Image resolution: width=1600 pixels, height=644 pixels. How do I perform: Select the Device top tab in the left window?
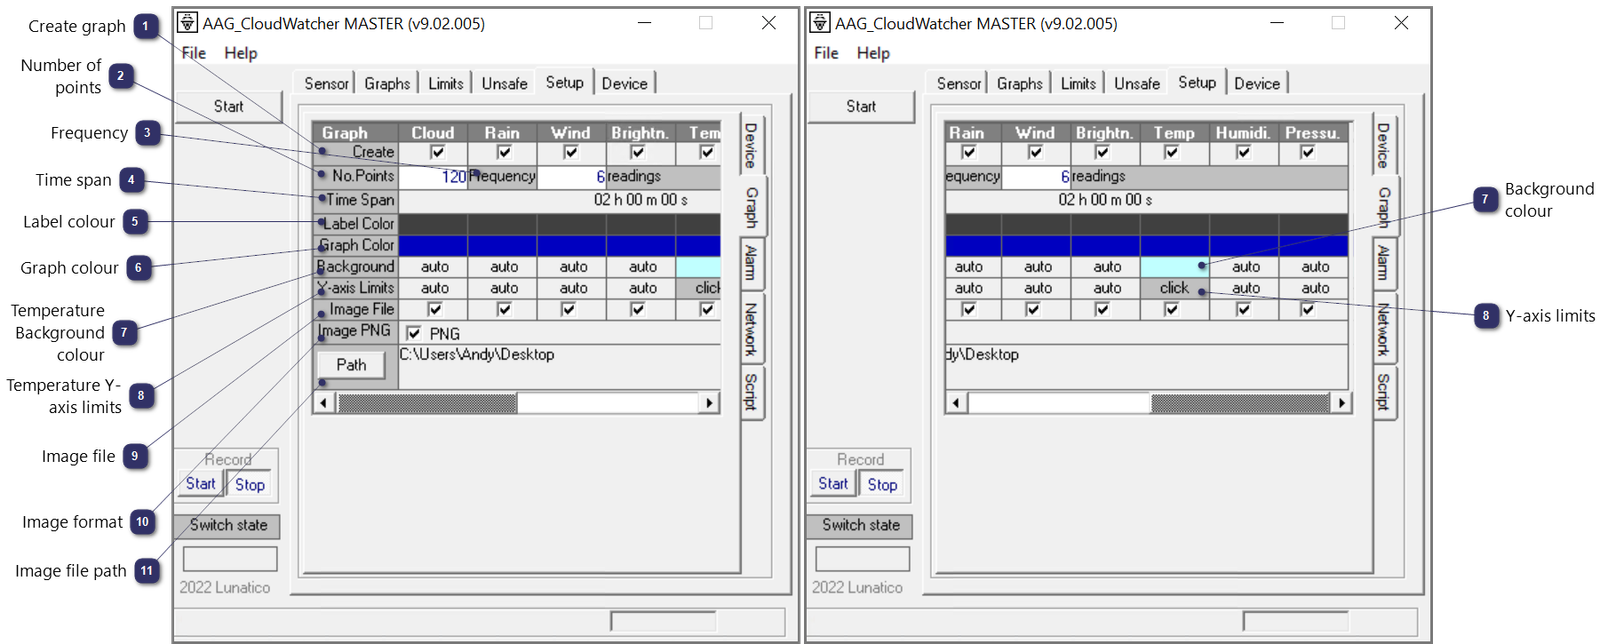[625, 84]
